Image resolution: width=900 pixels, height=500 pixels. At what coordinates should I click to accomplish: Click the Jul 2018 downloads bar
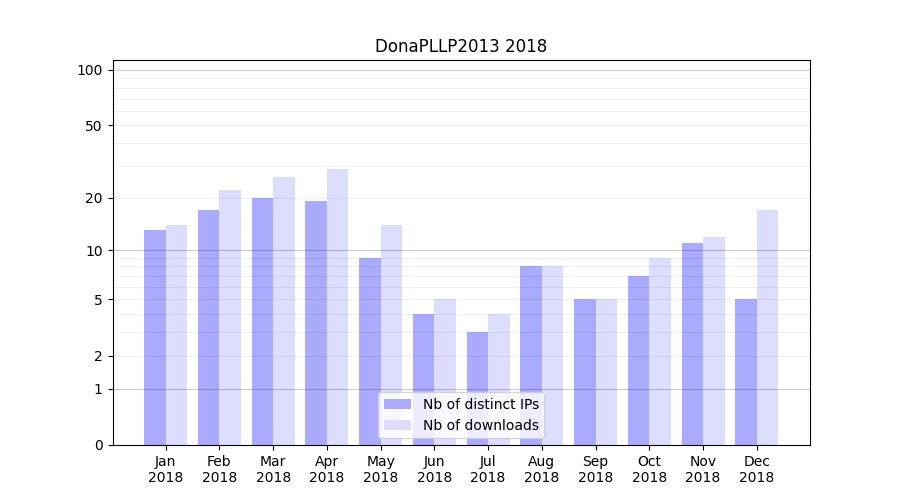[499, 379]
